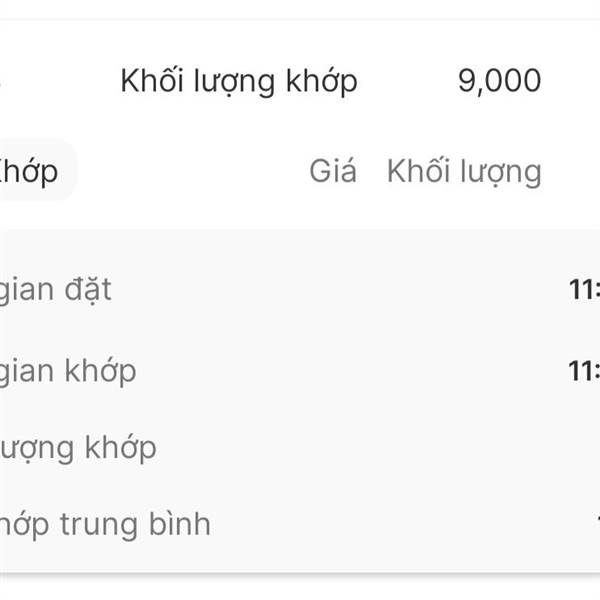Click the "gian đặt" order time label
This screenshot has width=600, height=600.
coord(55,290)
